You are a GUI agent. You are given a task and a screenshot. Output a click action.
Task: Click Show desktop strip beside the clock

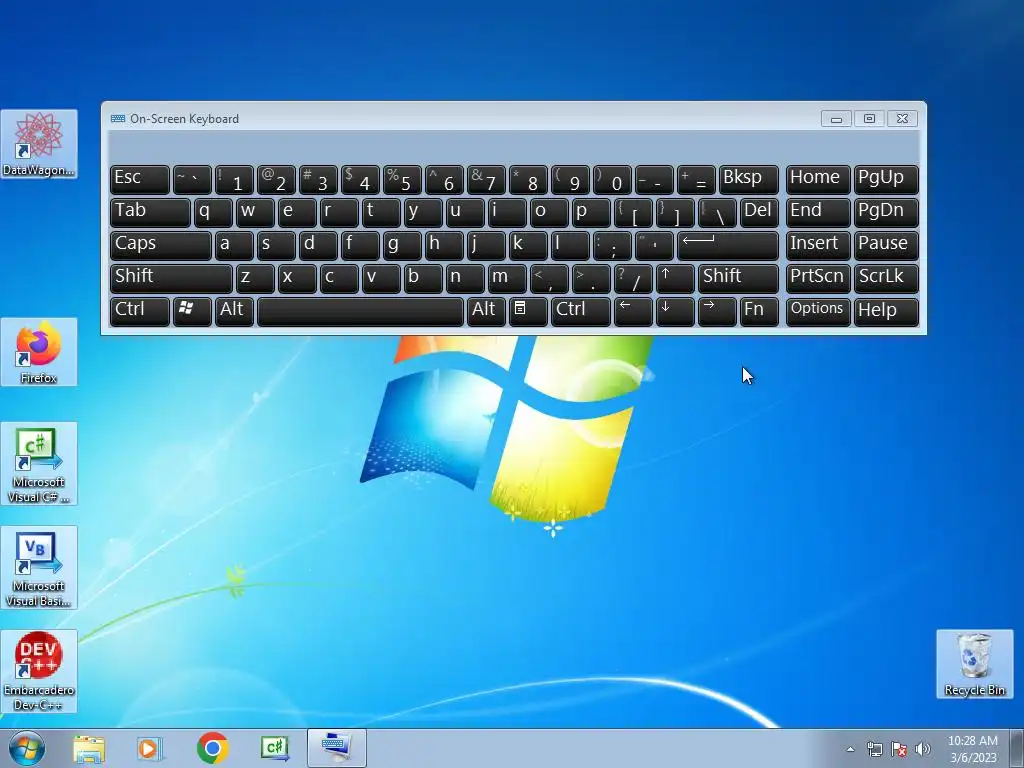[x=1018, y=749]
